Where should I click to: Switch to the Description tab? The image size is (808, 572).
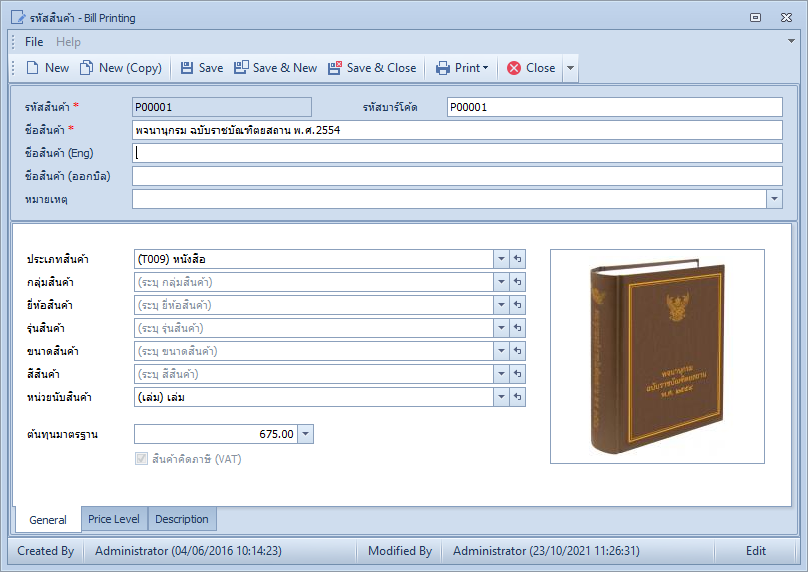[x=182, y=519]
